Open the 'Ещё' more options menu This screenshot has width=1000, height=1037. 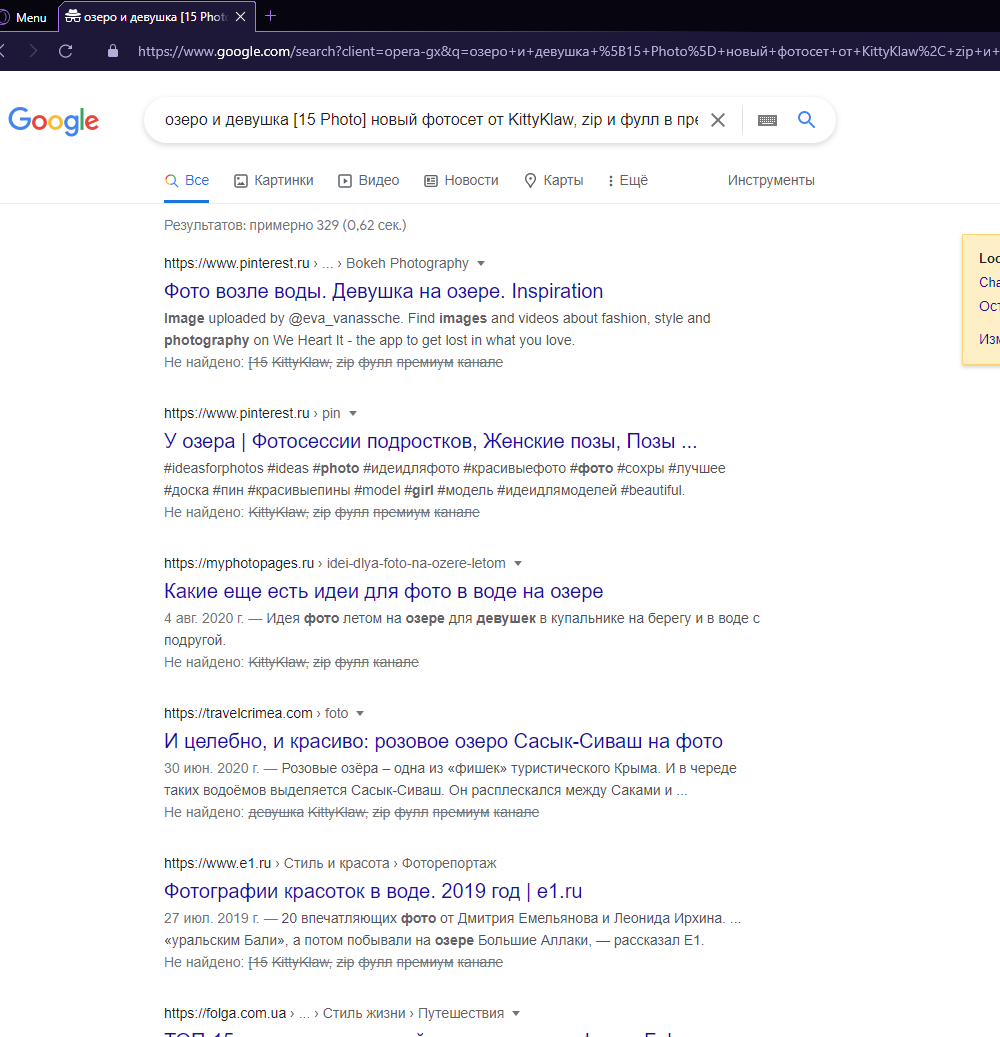coord(628,181)
